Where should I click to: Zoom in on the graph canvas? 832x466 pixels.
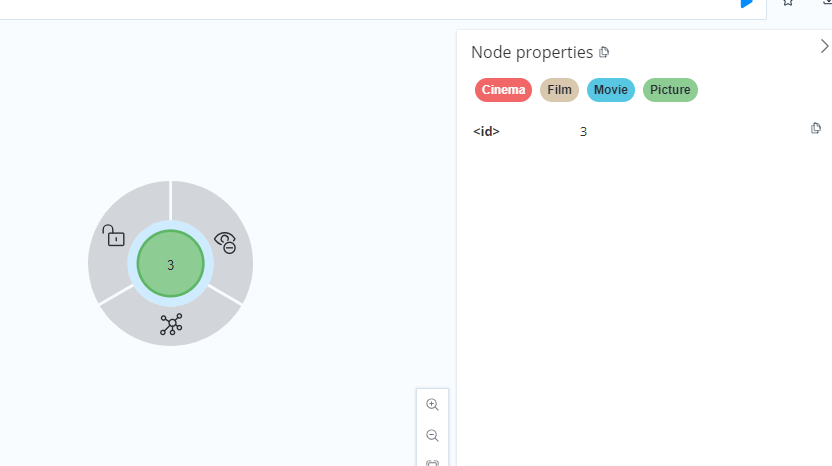point(432,404)
